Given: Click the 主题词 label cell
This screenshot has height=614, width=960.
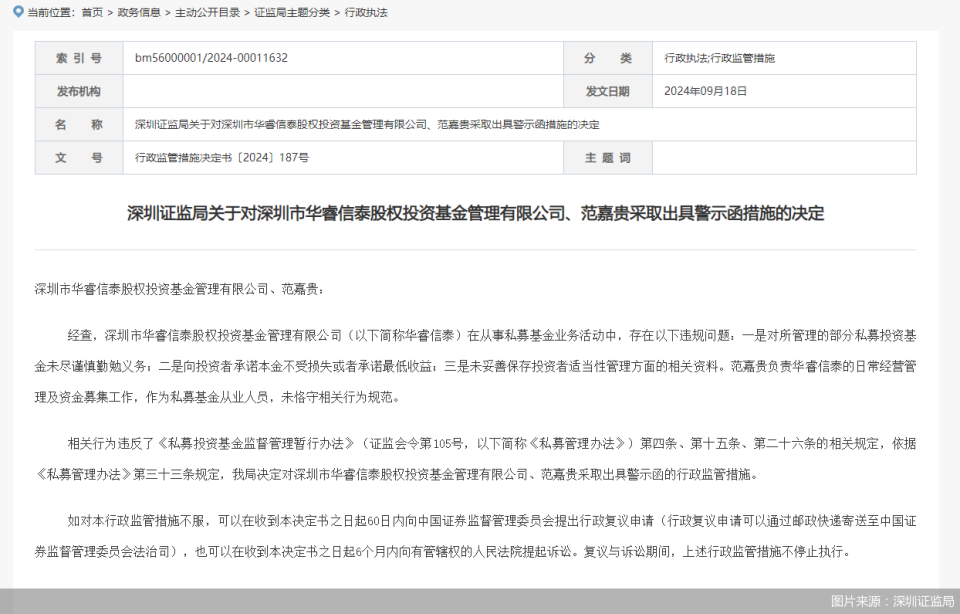Looking at the screenshot, I should click(x=608, y=157).
